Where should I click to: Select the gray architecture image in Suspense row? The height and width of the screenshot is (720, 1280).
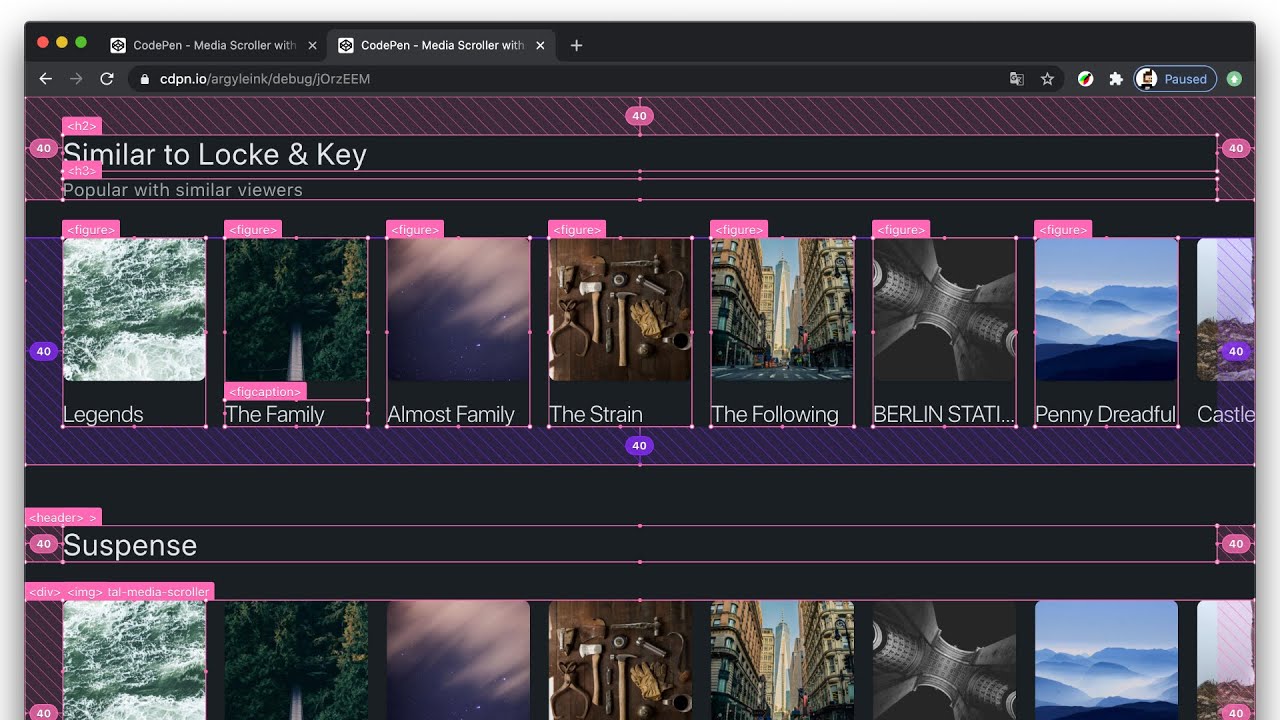pyautogui.click(x=944, y=660)
